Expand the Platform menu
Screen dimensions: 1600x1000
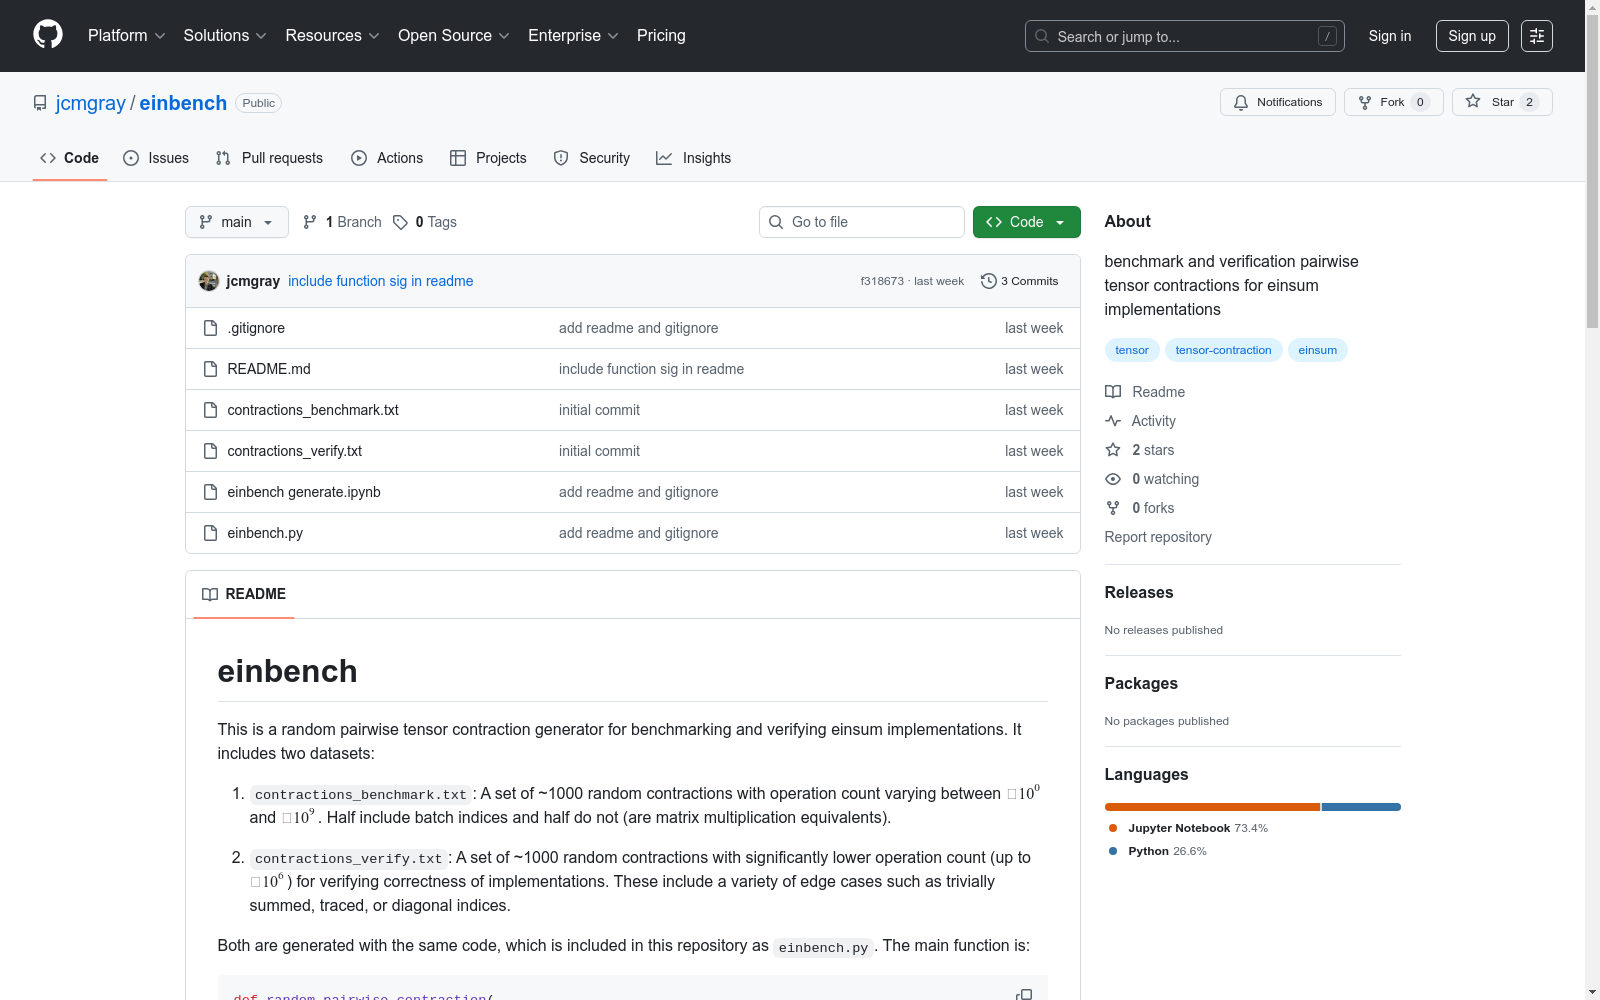pyautogui.click(x=127, y=36)
